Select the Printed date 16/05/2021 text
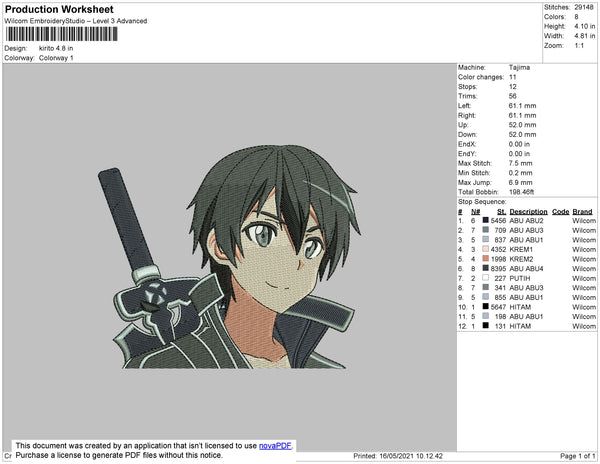Viewport: 600px width, 464px height. [398, 456]
